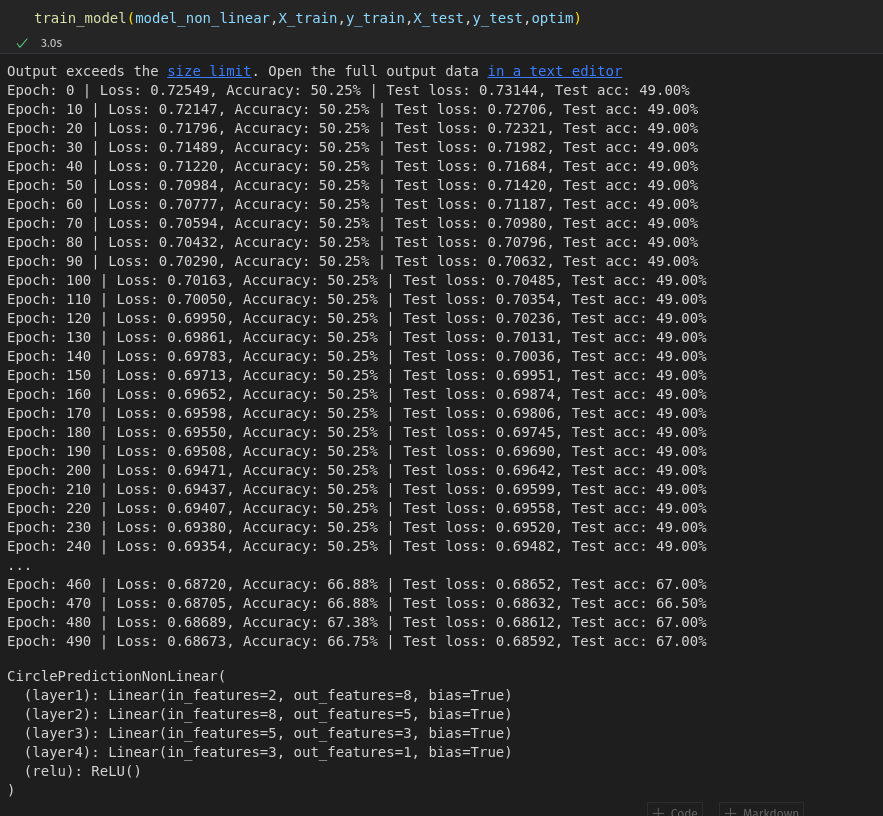Open full output "in a text editor"

(554, 71)
